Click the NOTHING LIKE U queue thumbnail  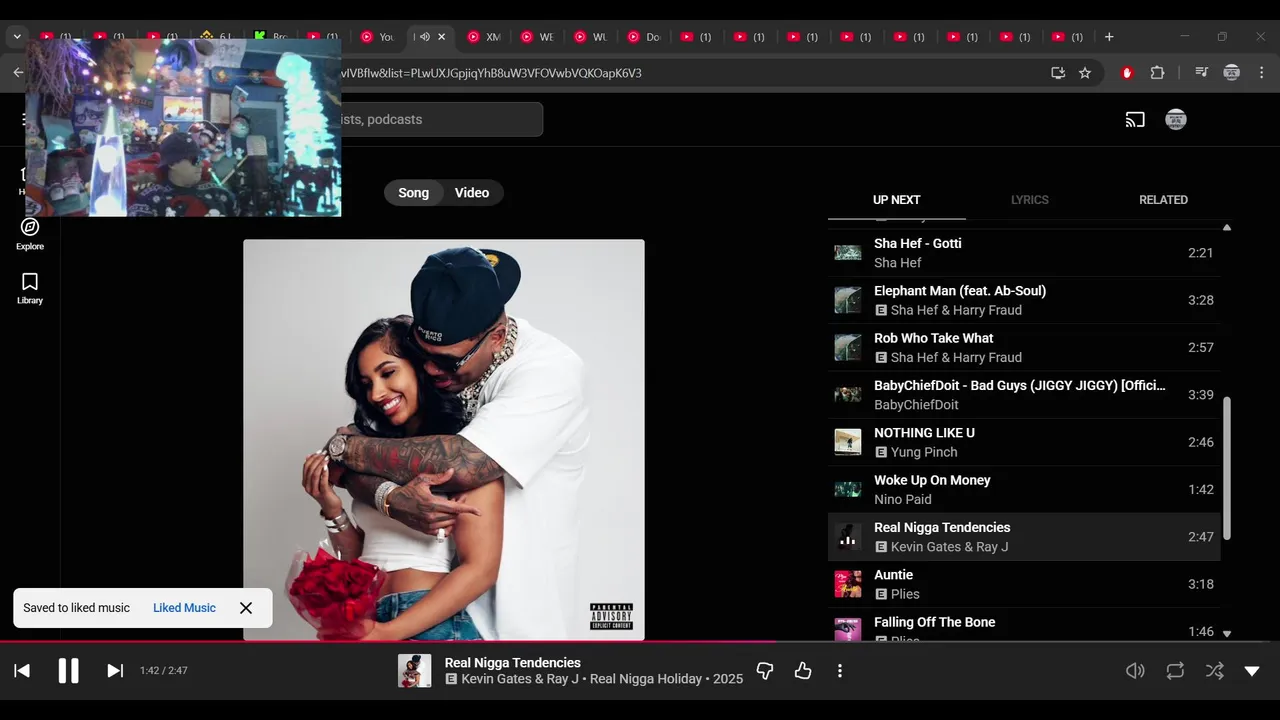(848, 442)
